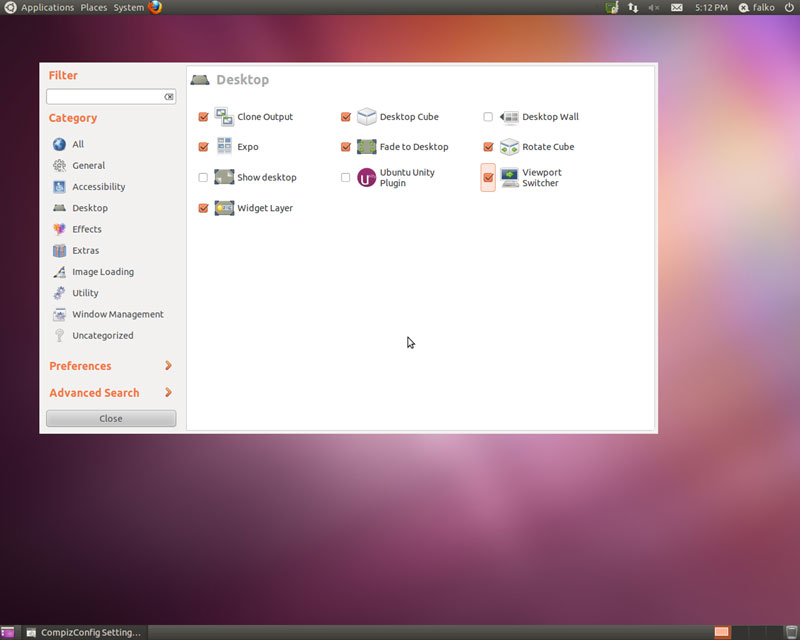Image resolution: width=800 pixels, height=640 pixels.
Task: Close the CompizConfig settings window
Action: 111,419
